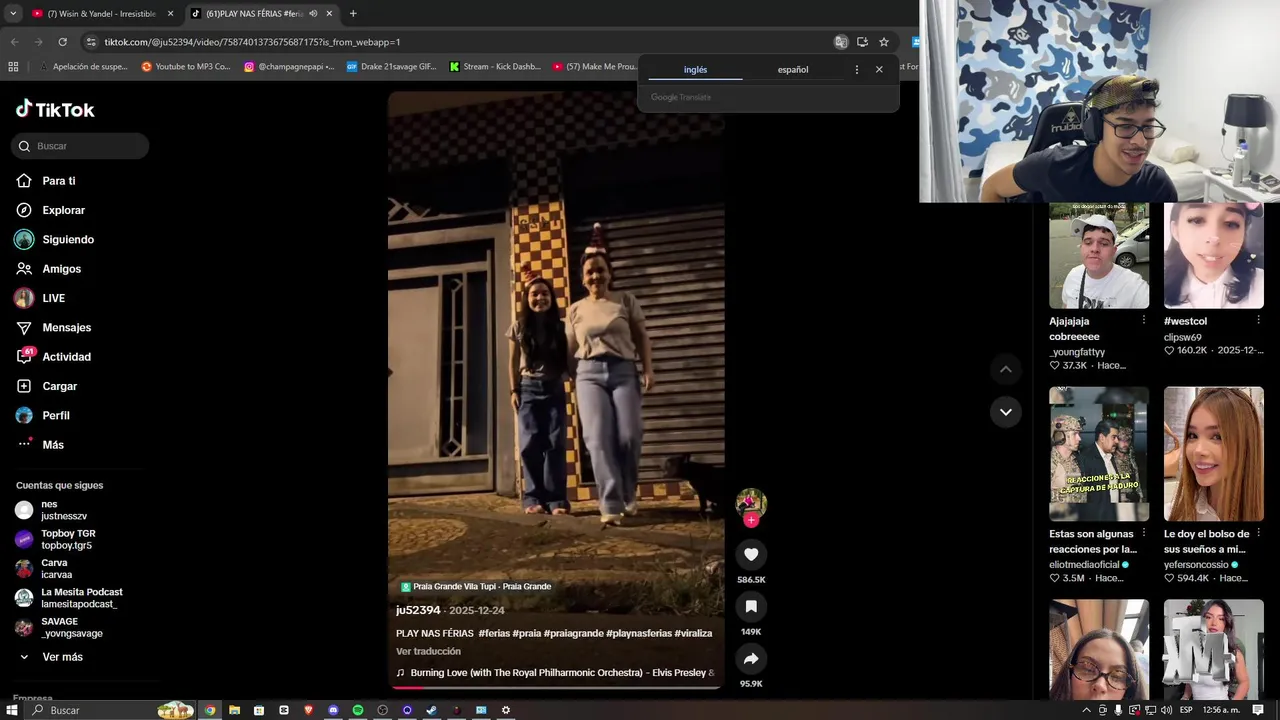This screenshot has width=1280, height=720.
Task: Click the Google Translate icon in address bar
Action: 841,42
